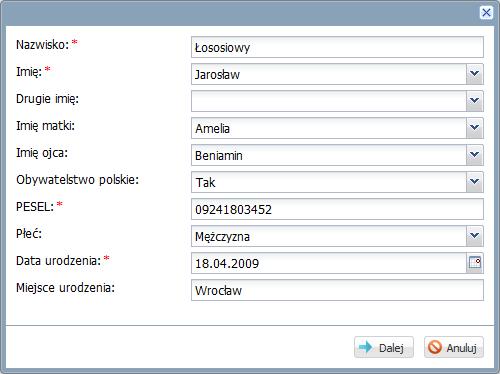
Task: Click the Imię matki label
Action: pos(45,126)
